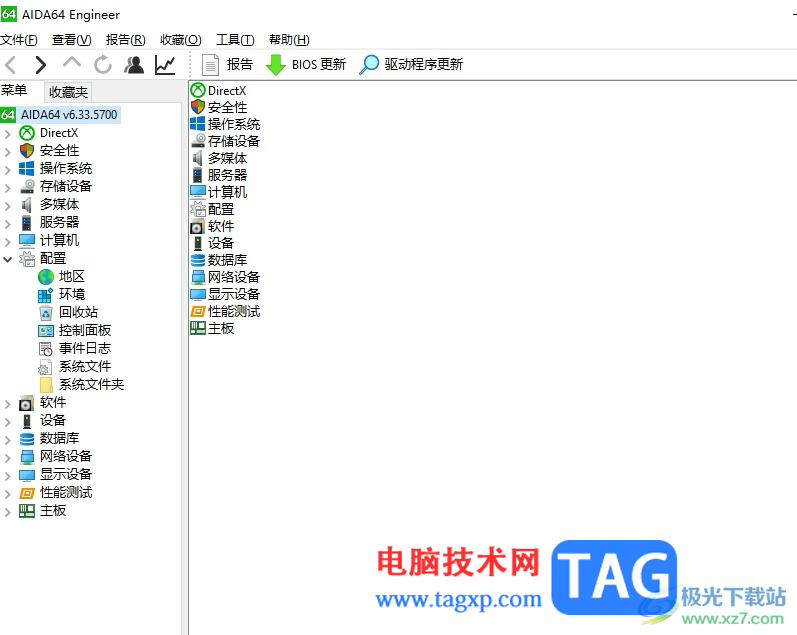Open the 收藏(O) menu
This screenshot has height=635, width=797.
click(180, 40)
